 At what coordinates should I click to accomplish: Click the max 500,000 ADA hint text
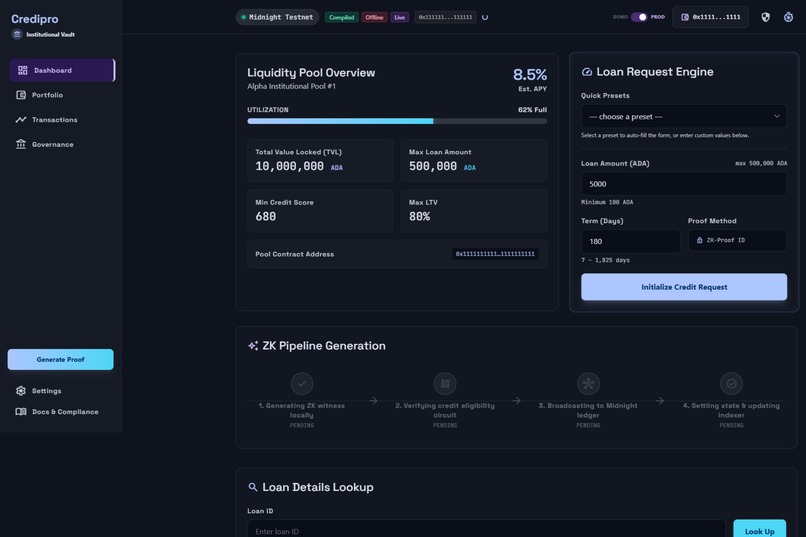click(x=761, y=163)
